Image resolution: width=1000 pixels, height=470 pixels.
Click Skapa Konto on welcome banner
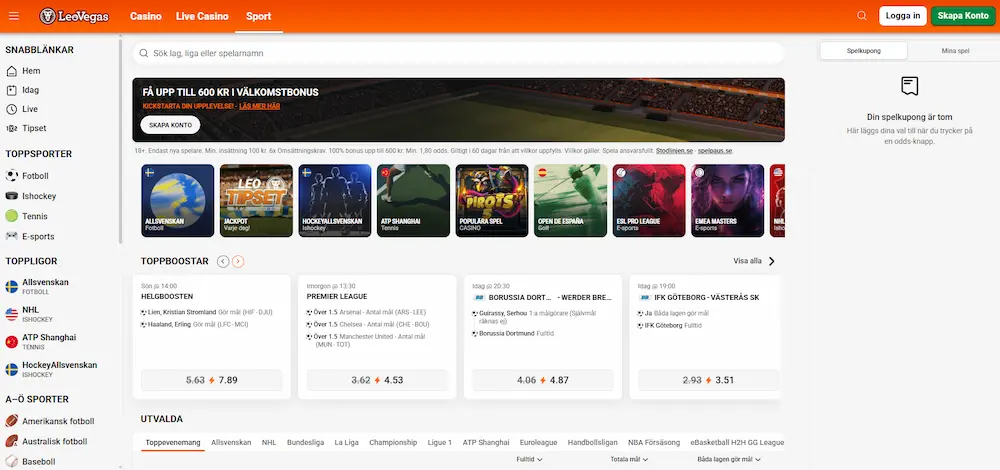click(170, 125)
